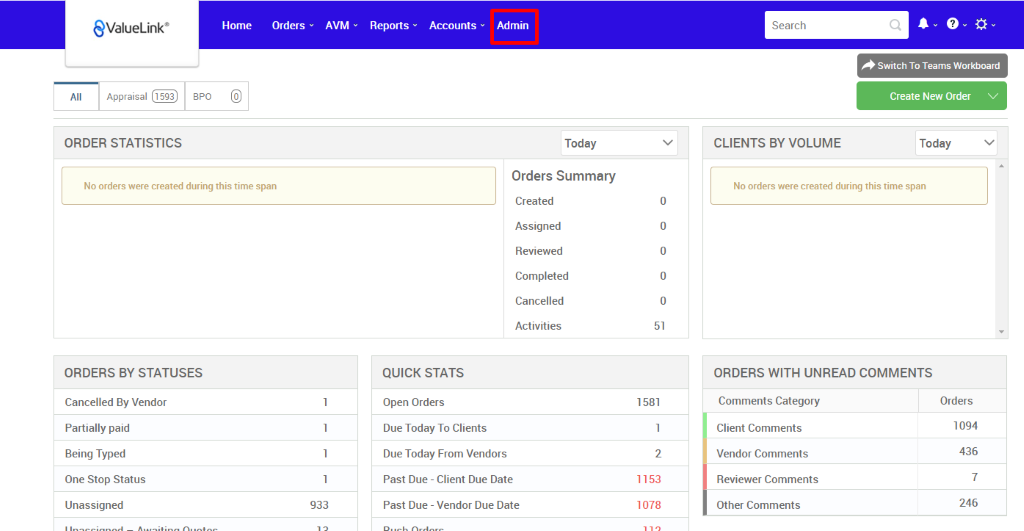Screen dimensions: 1024x531
Task: Open the Admin menu
Action: pos(513,25)
